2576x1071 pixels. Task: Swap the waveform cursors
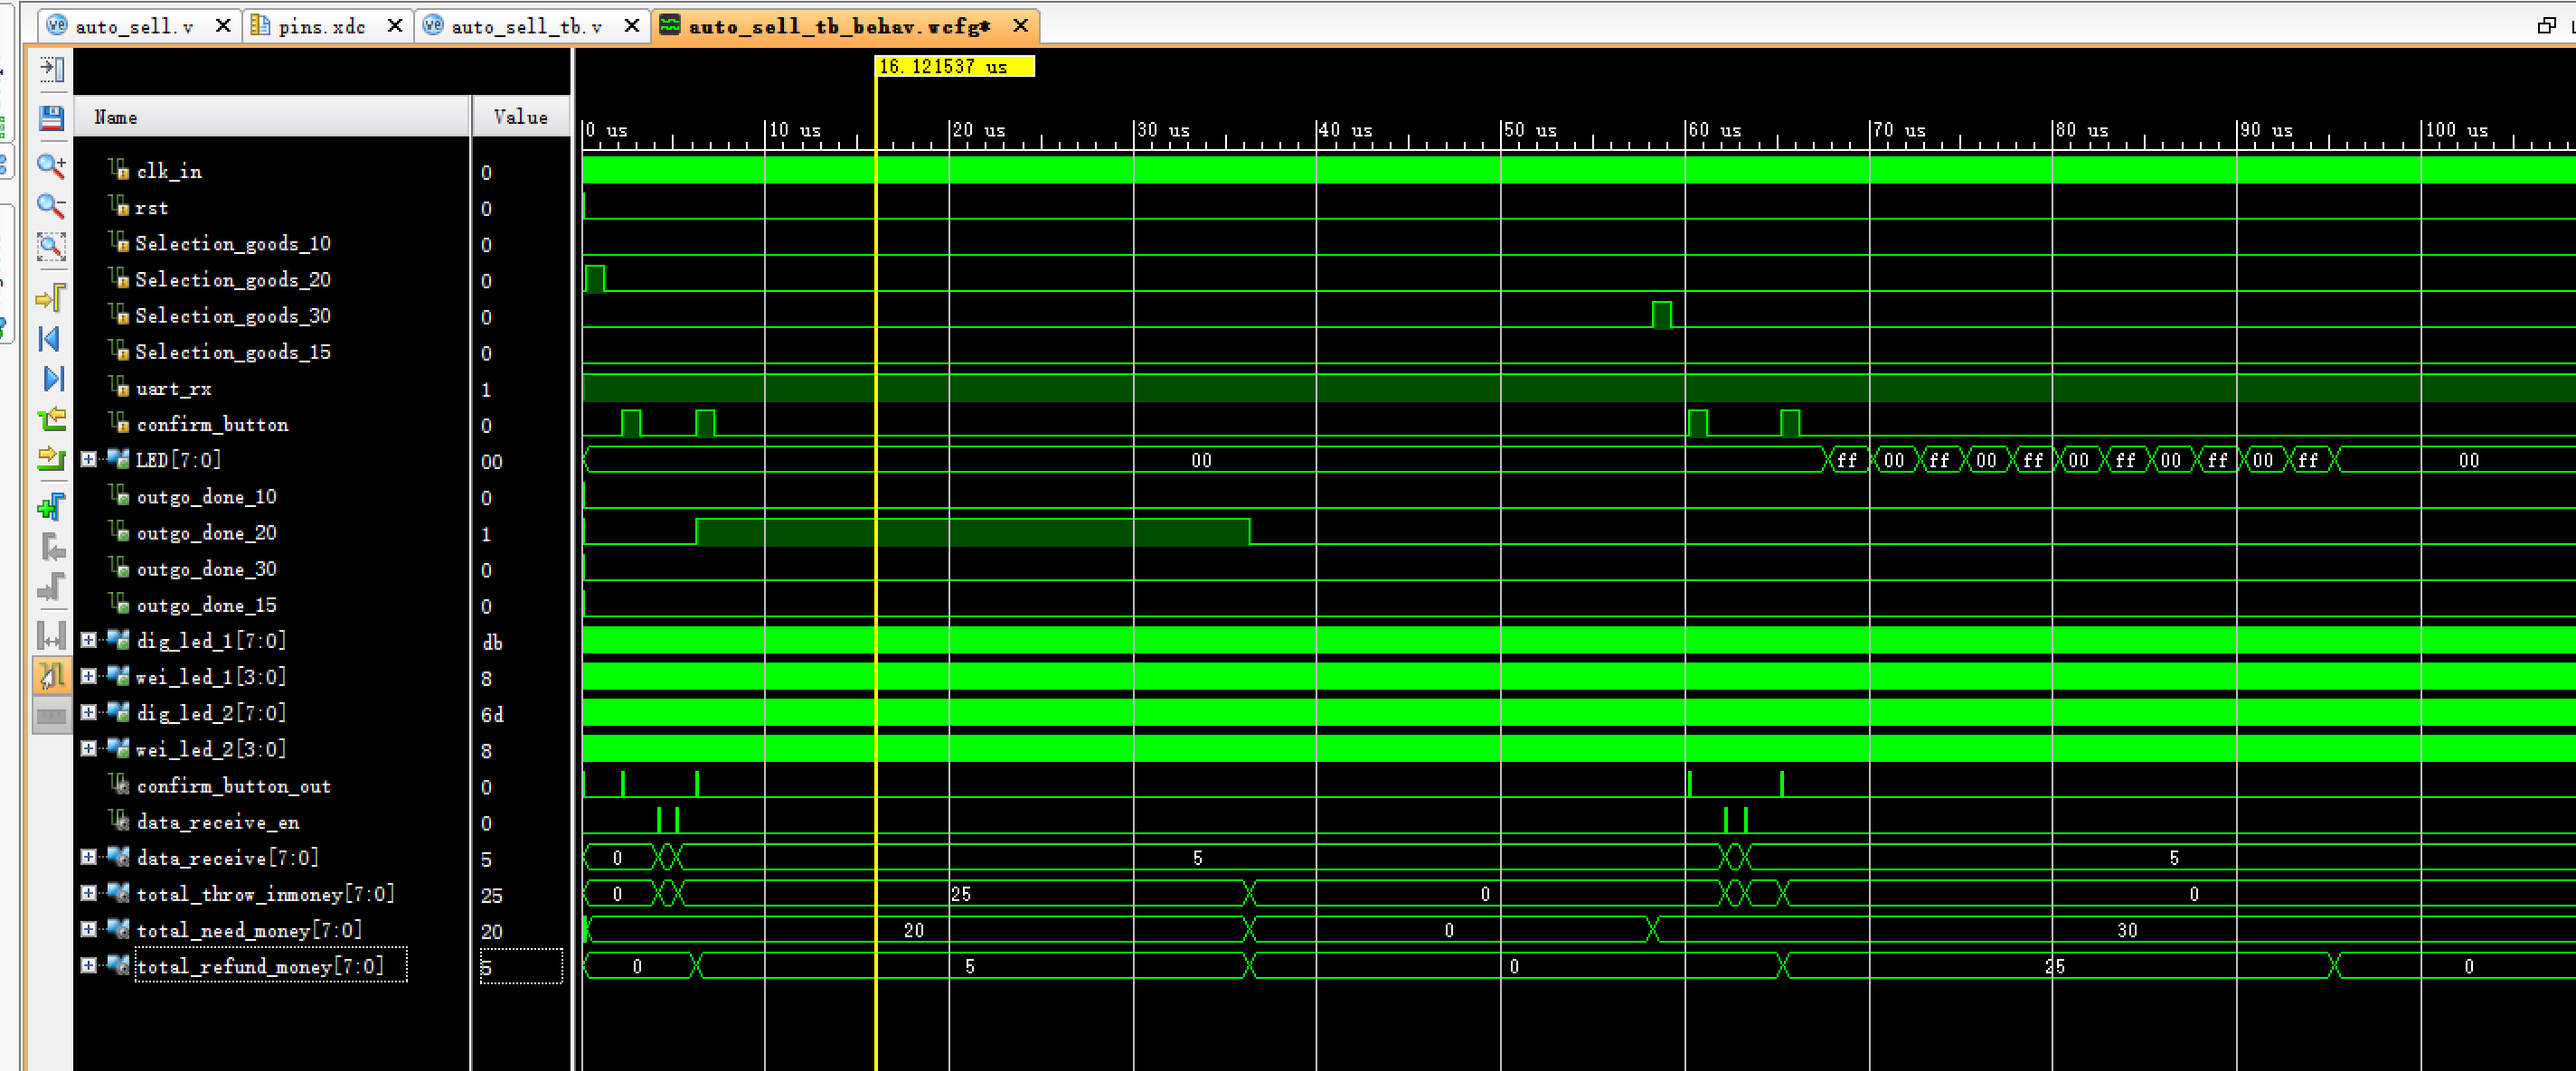pyautogui.click(x=51, y=635)
